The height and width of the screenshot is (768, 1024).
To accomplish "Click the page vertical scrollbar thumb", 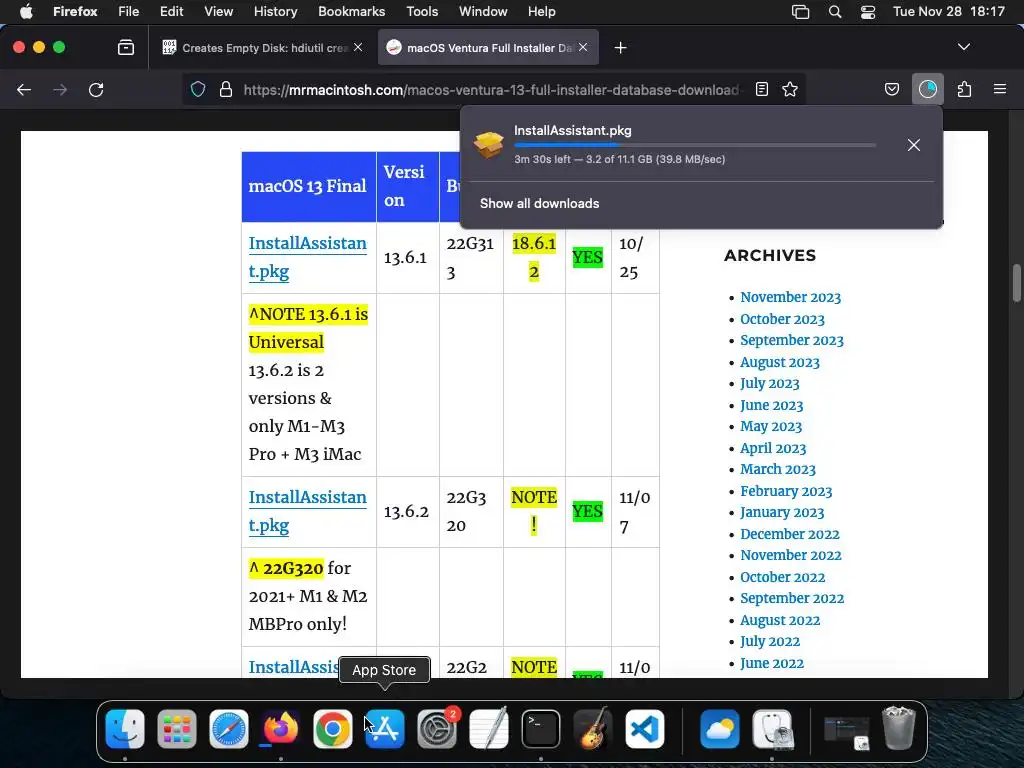I will (x=1016, y=283).
